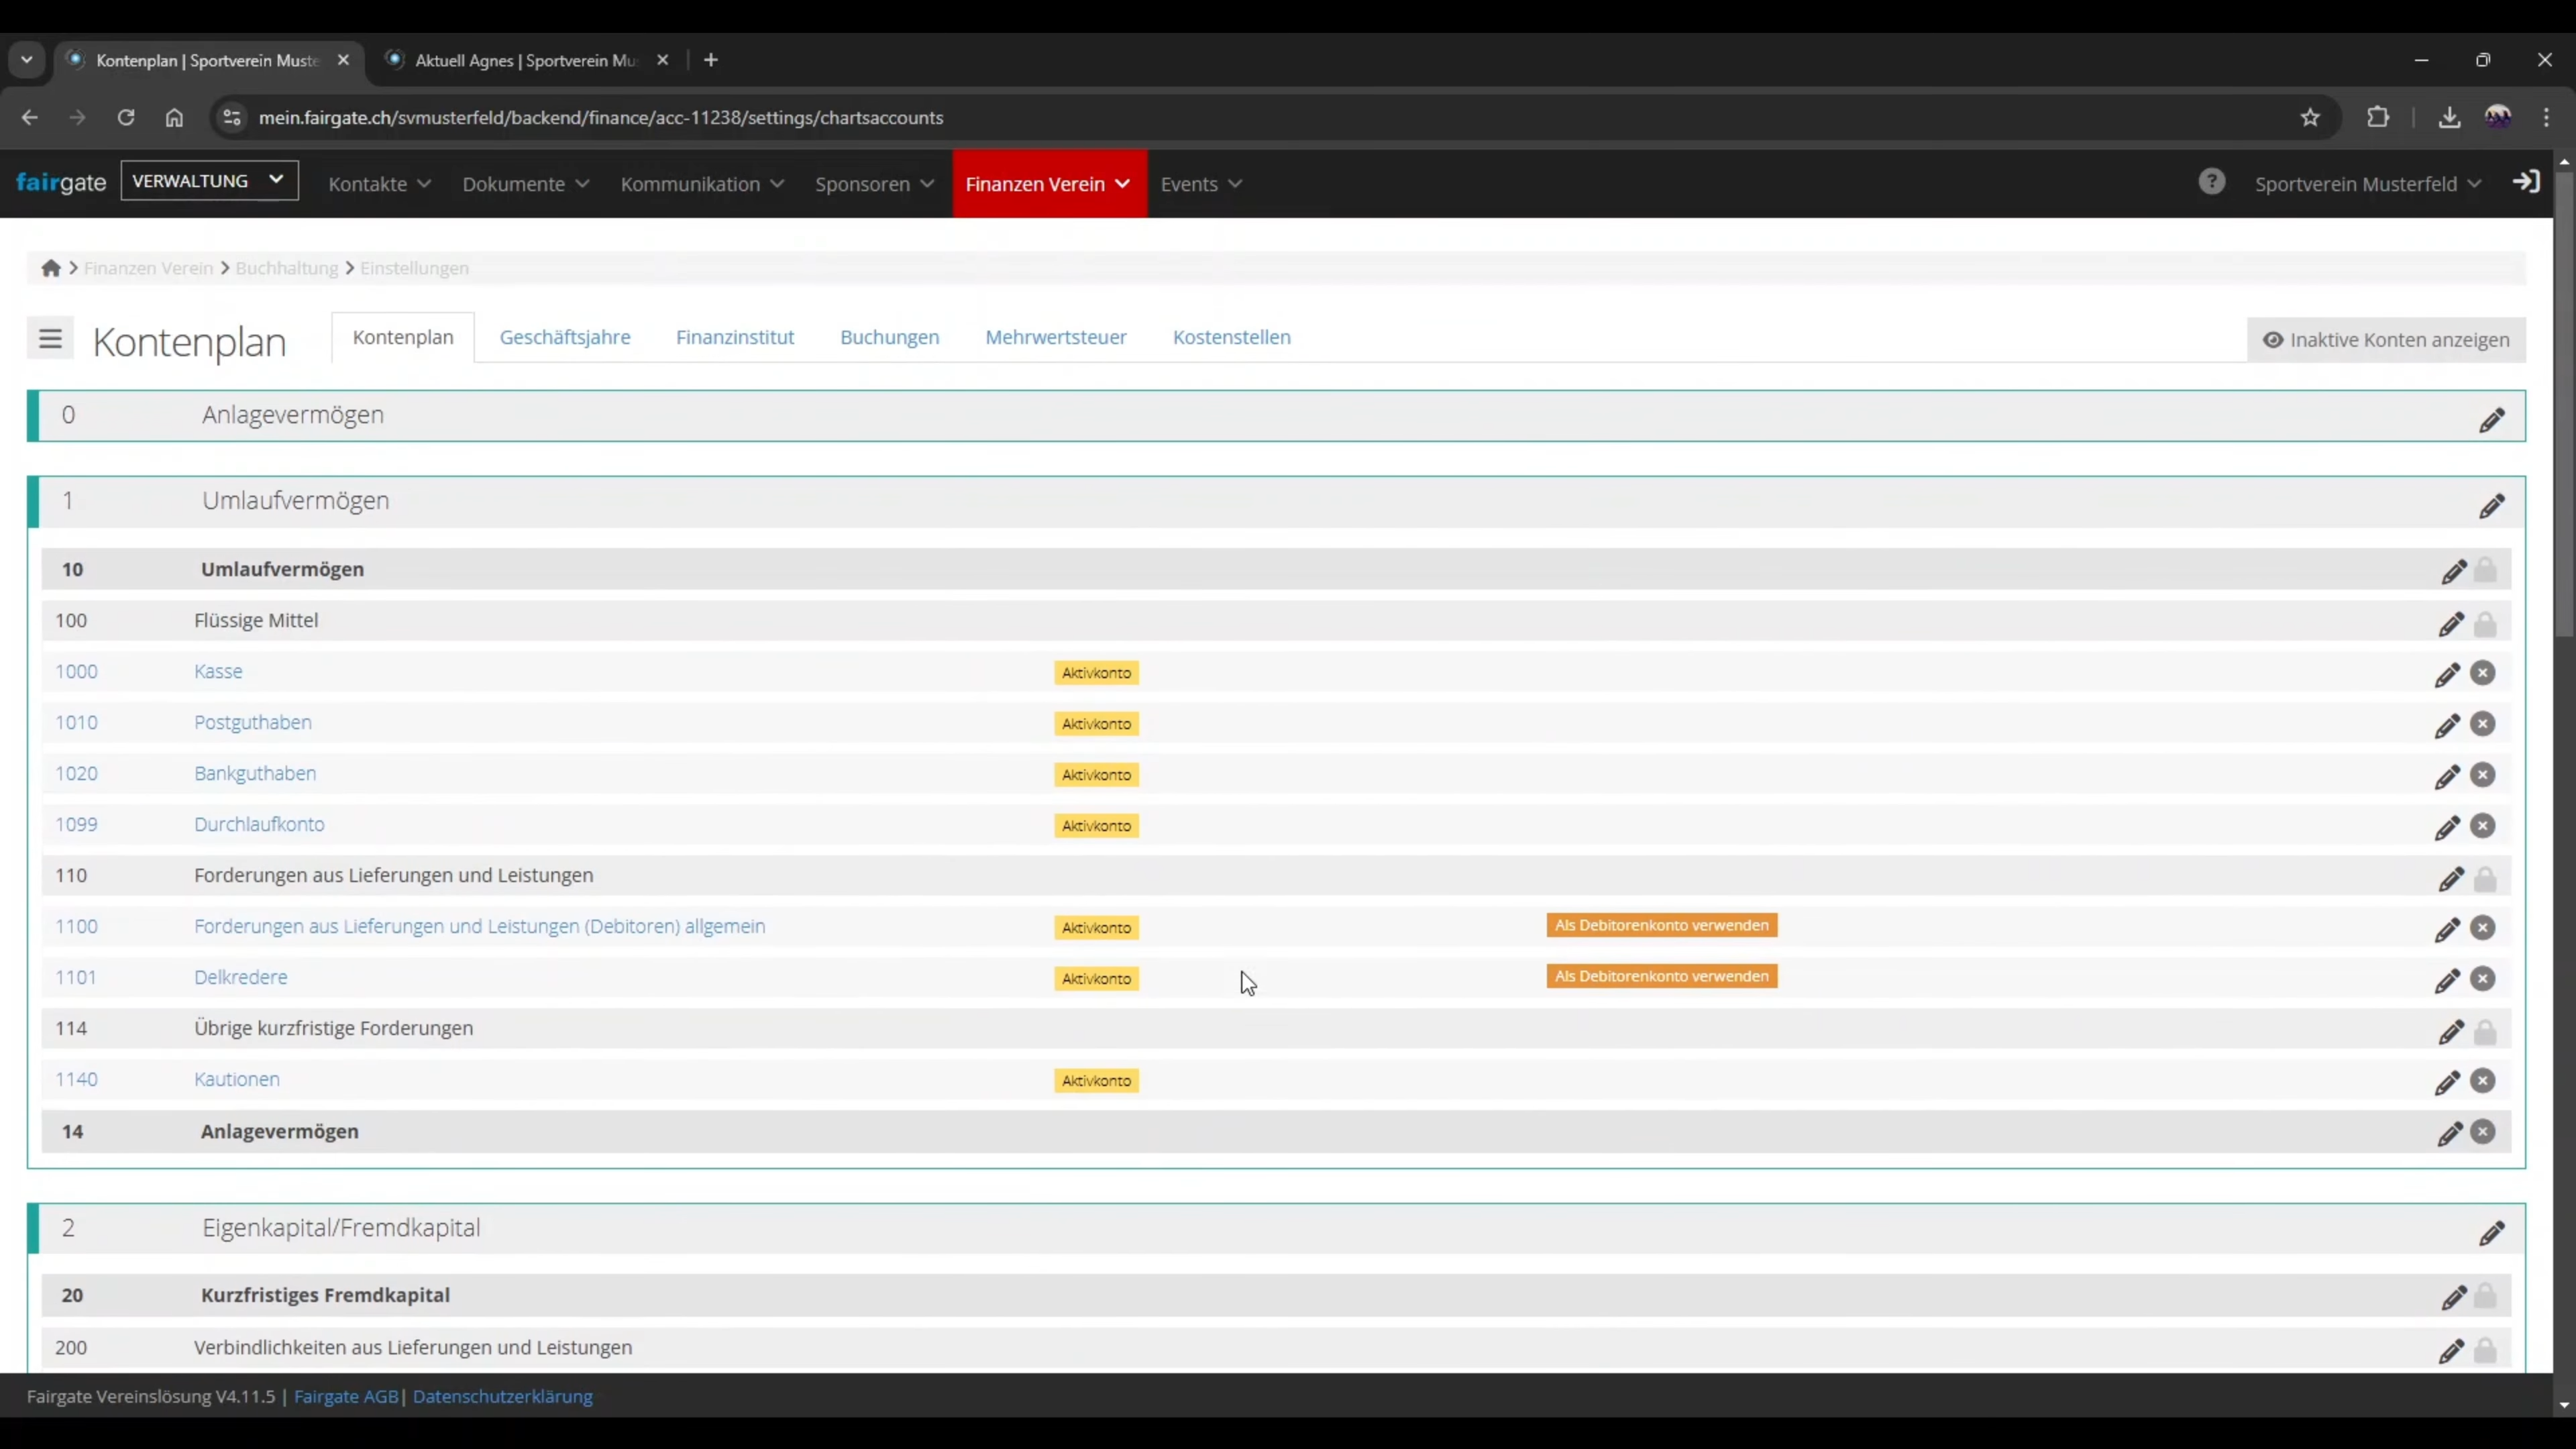
Task: Remove the Delkredere account via X icon
Action: tap(2483, 979)
